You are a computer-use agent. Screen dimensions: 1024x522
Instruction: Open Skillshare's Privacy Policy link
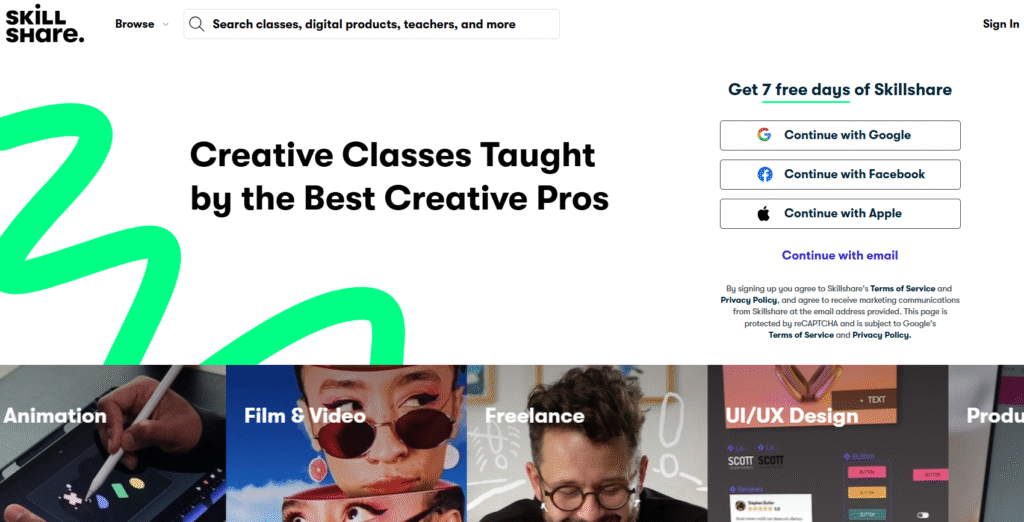748,300
